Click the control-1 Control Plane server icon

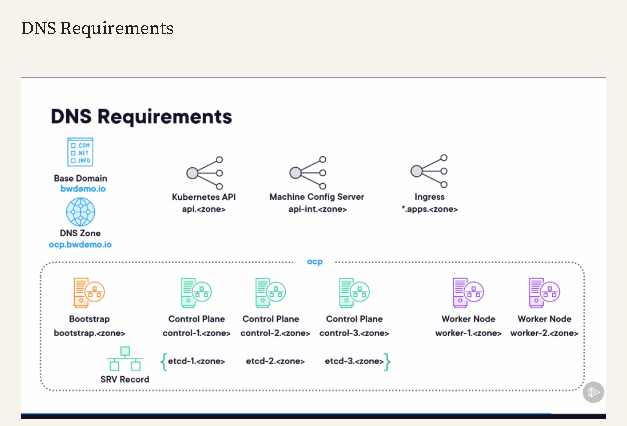(196, 293)
